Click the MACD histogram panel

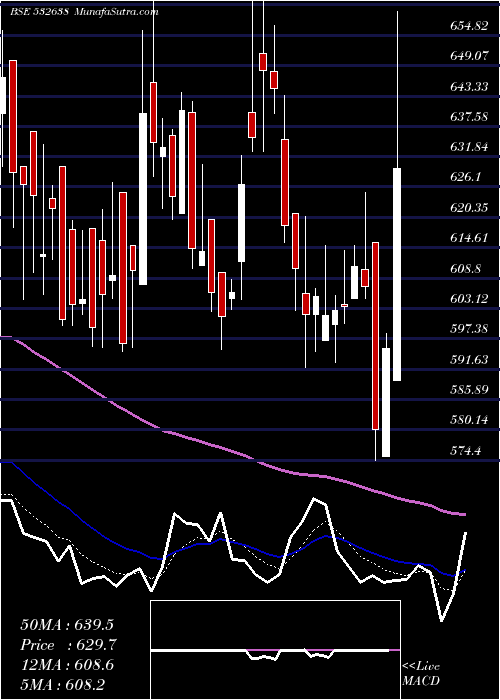[x=275, y=650]
